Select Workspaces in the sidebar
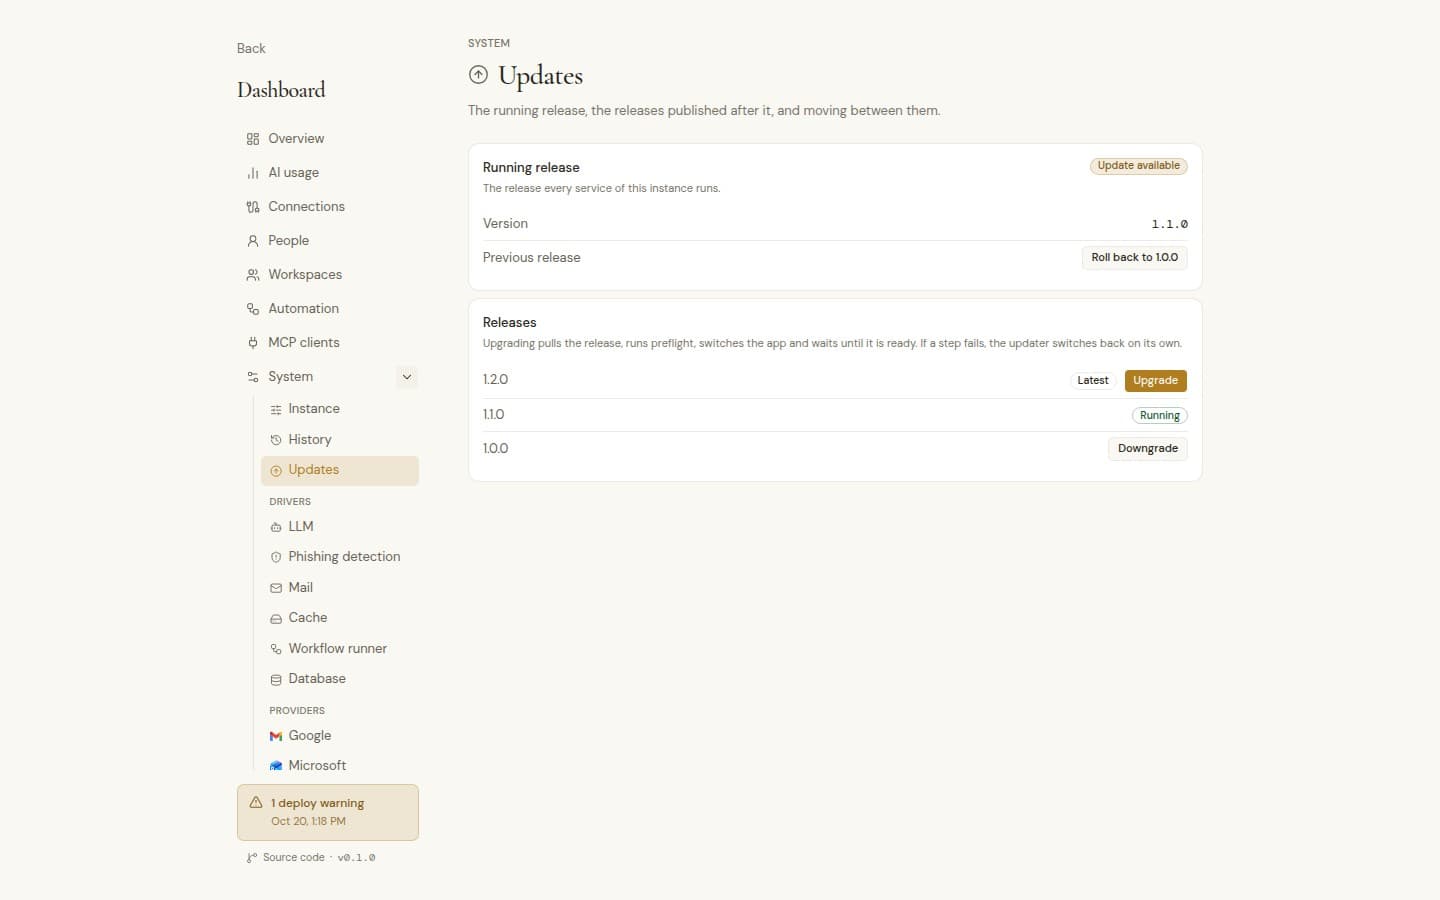 pos(328,275)
